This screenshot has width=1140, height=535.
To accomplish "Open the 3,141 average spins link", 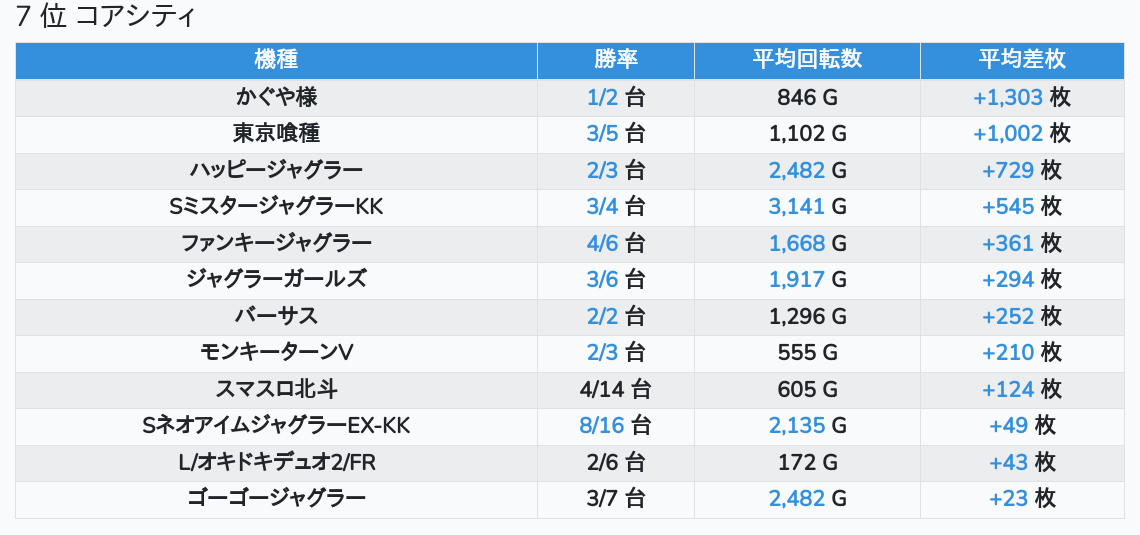I will coord(797,207).
